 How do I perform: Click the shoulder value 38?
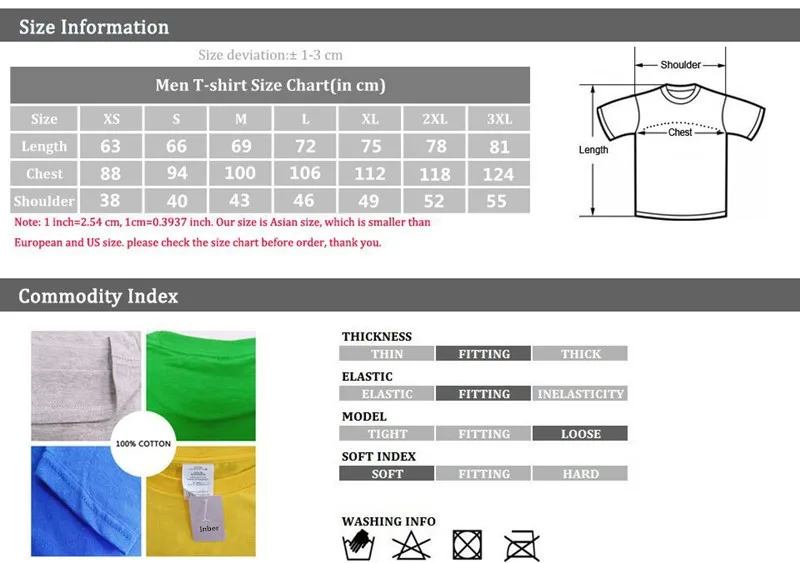(x=111, y=201)
